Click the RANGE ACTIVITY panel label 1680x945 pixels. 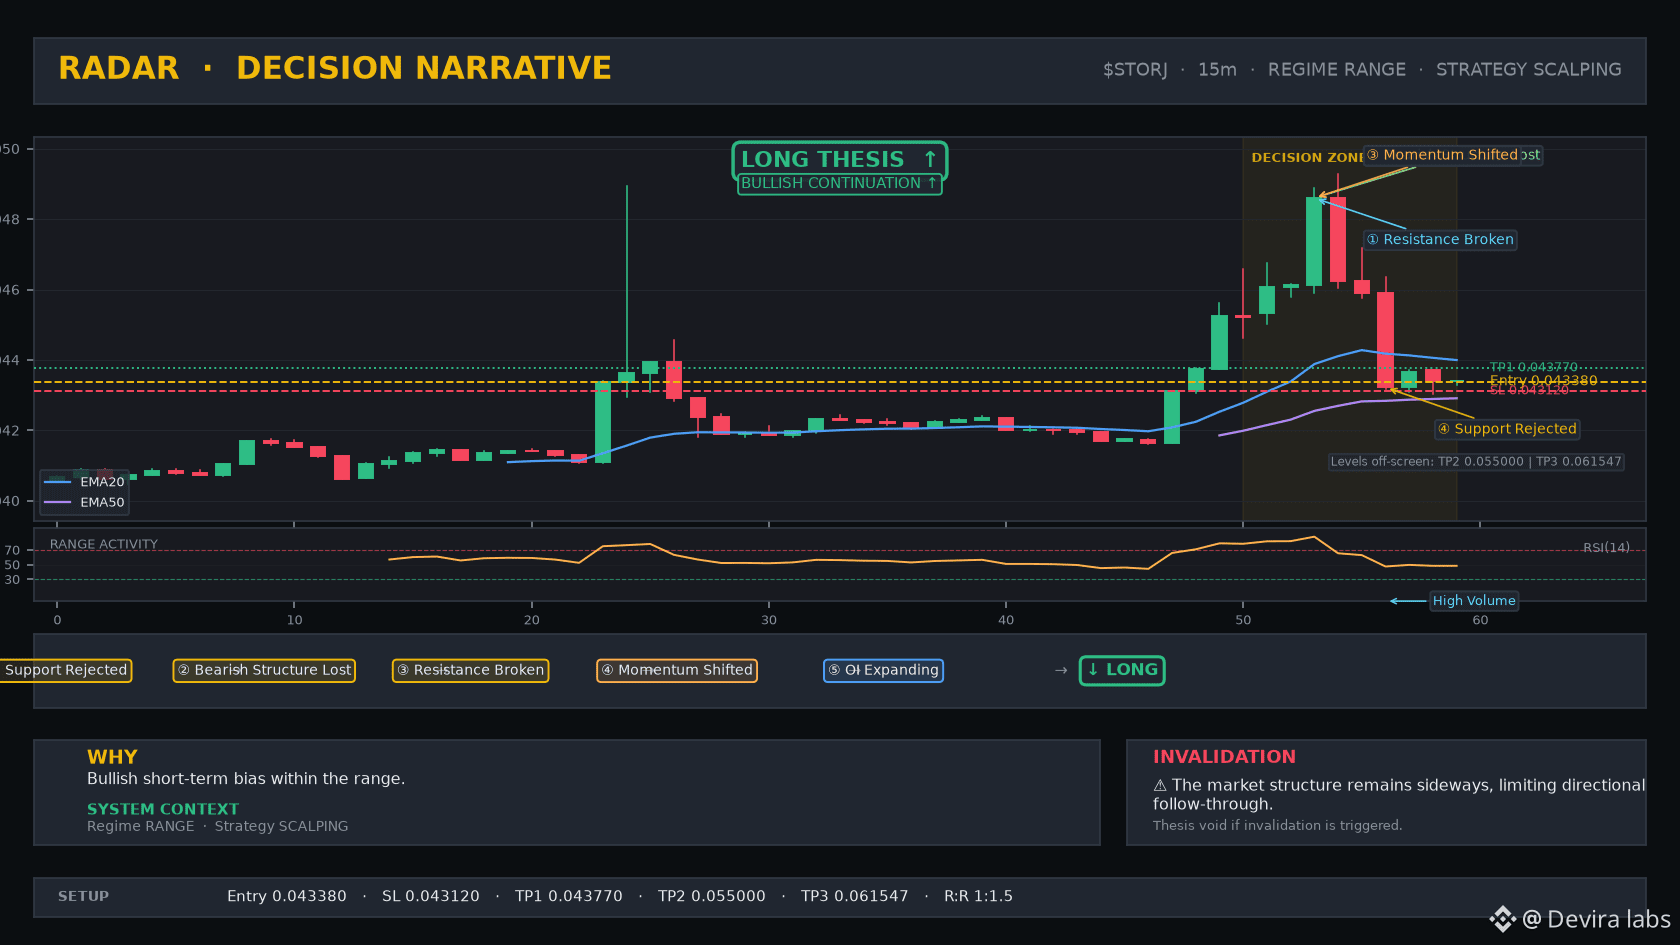104,545
